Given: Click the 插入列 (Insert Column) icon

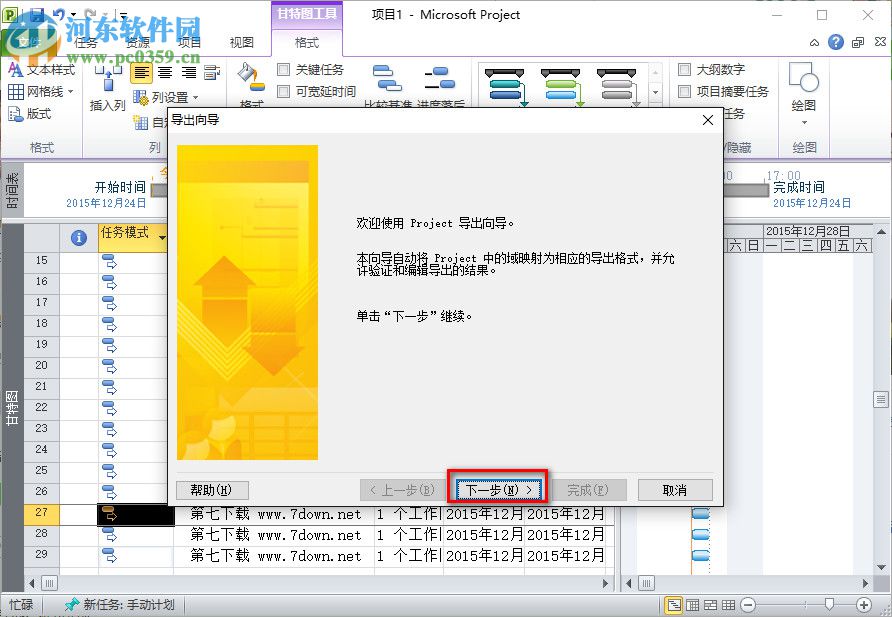Looking at the screenshot, I should pos(106,84).
